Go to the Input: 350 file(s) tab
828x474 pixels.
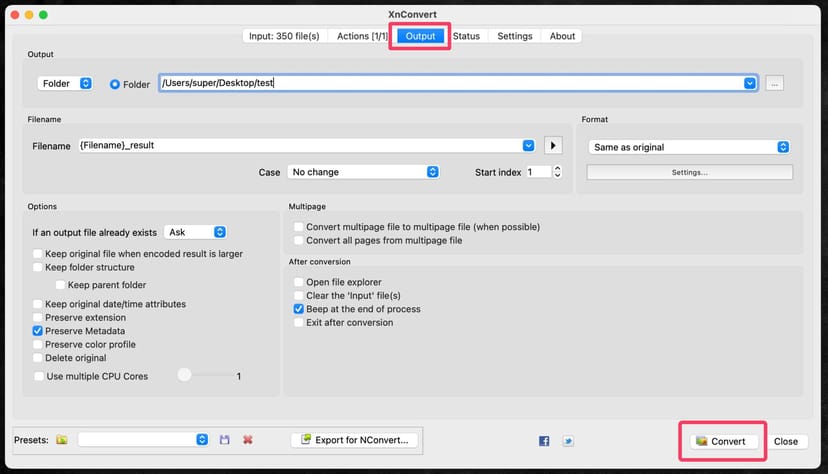285,36
